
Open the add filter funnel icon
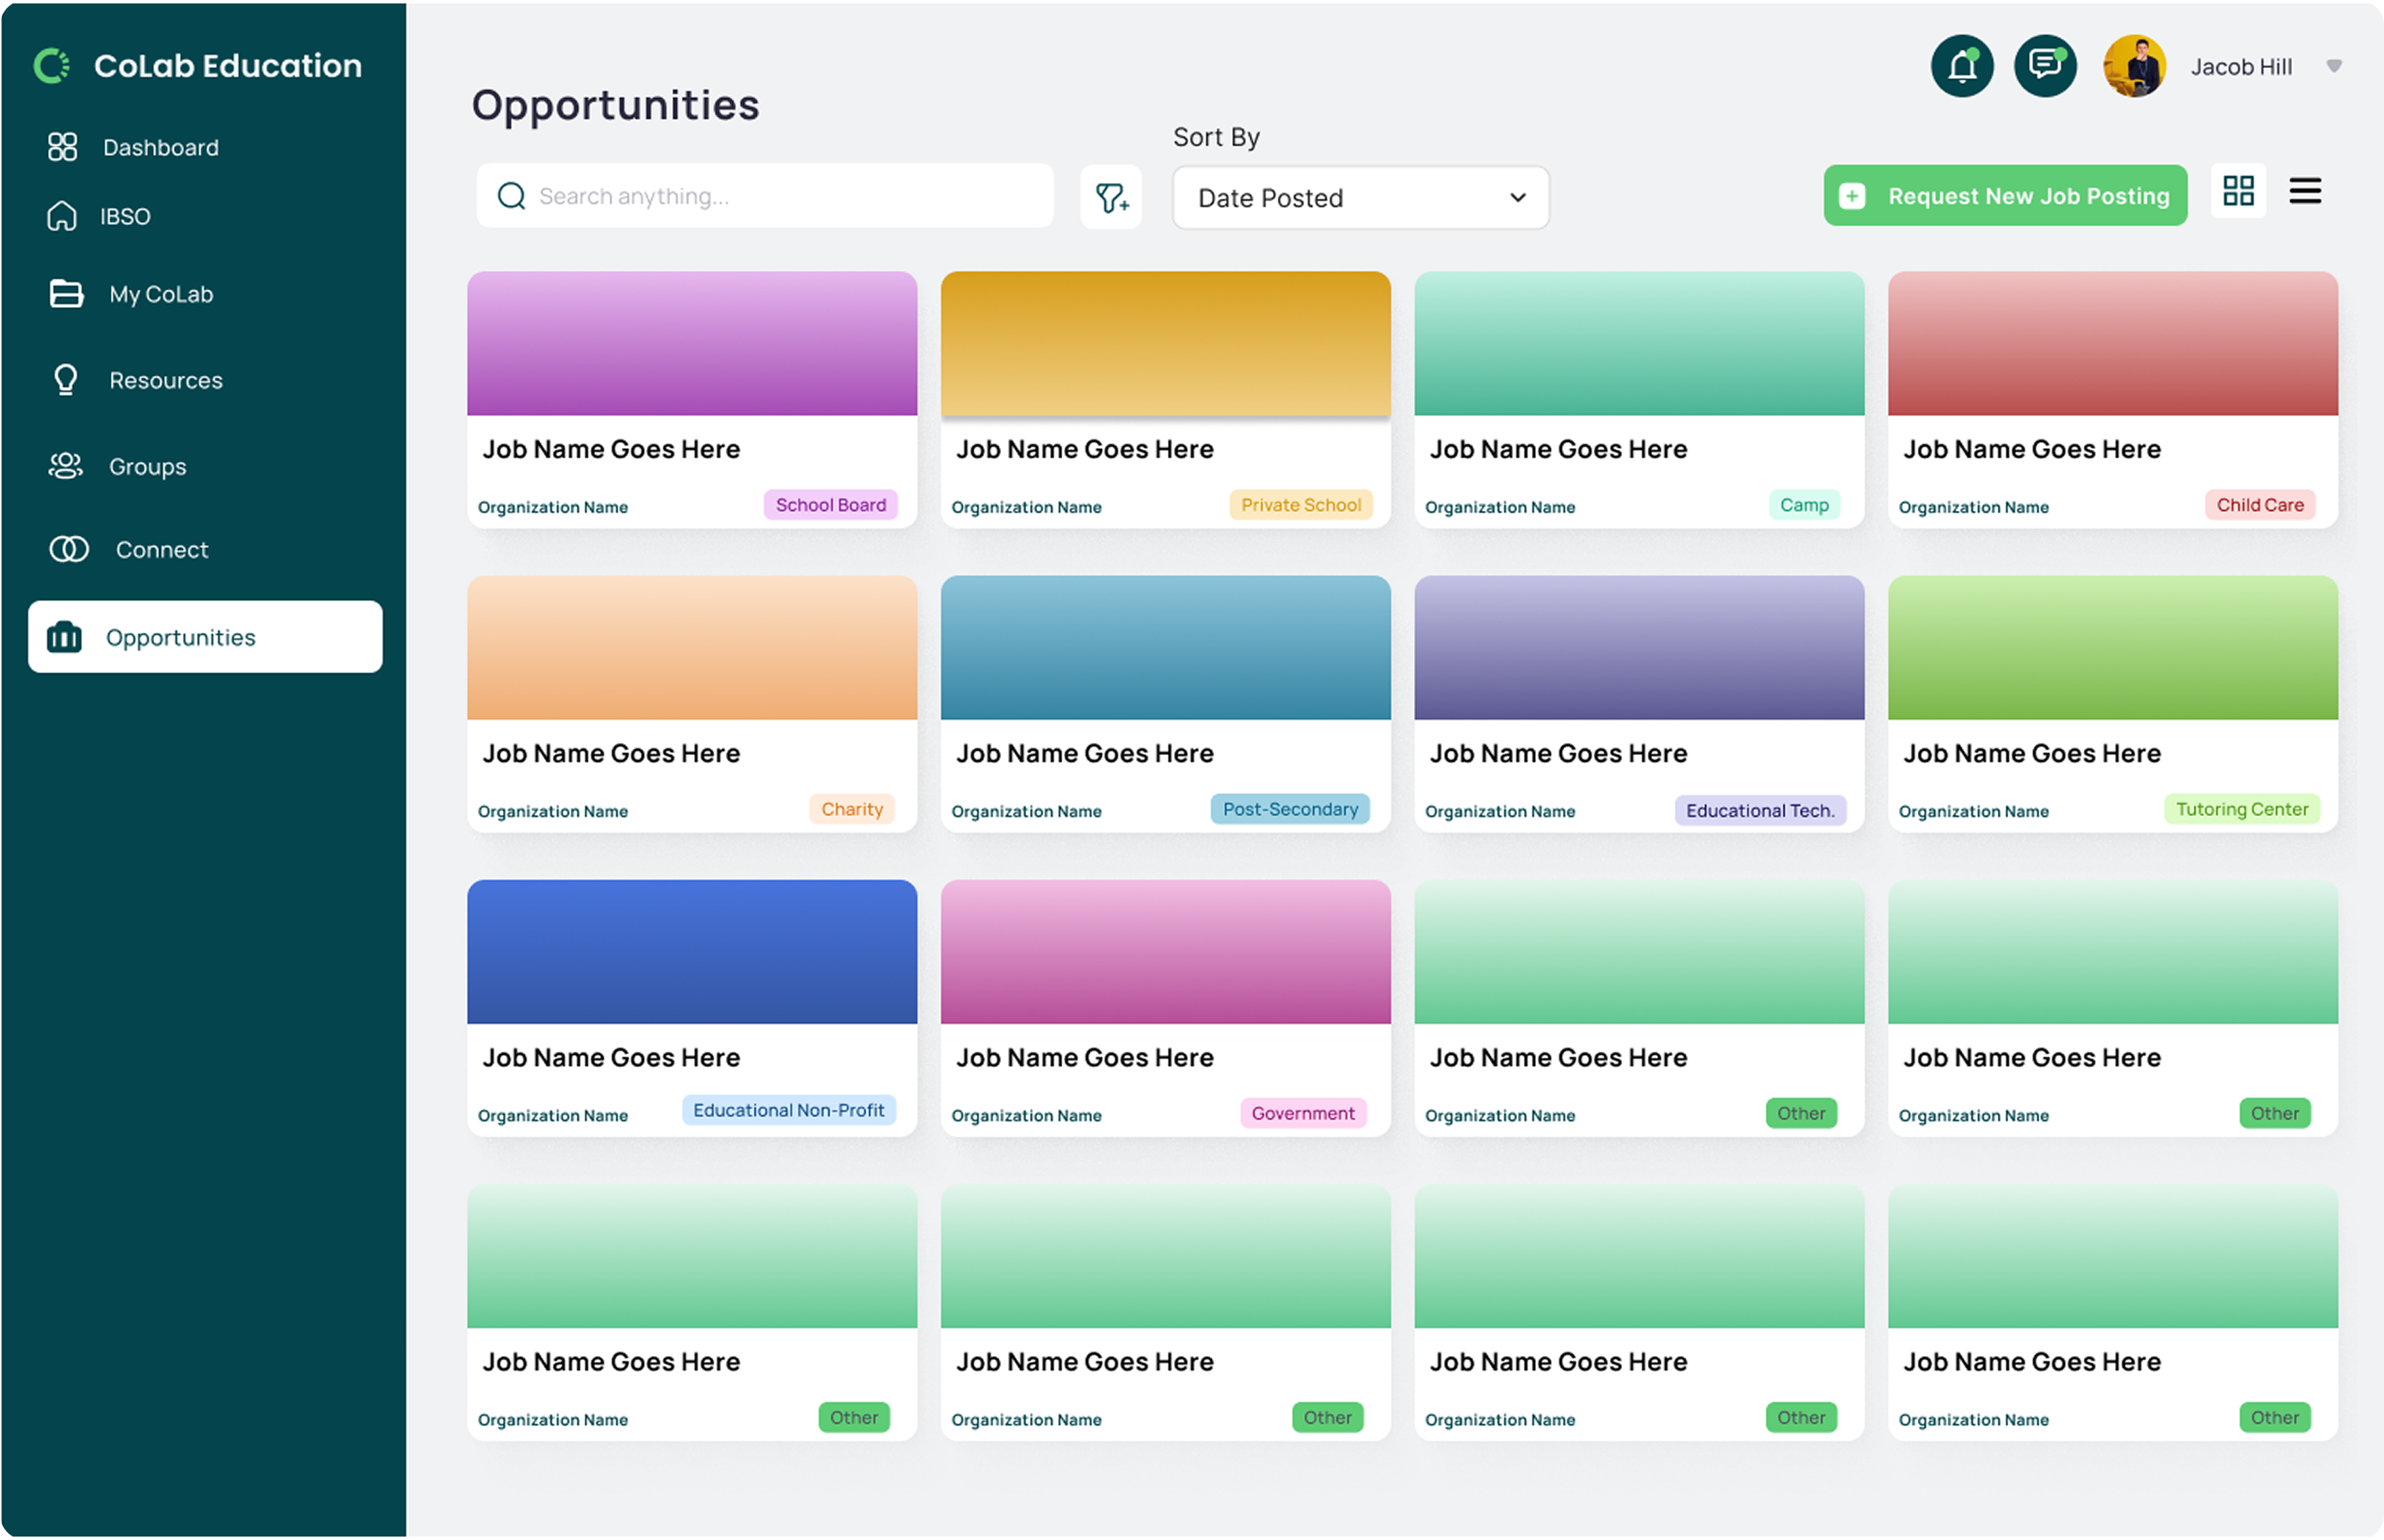coord(1111,197)
